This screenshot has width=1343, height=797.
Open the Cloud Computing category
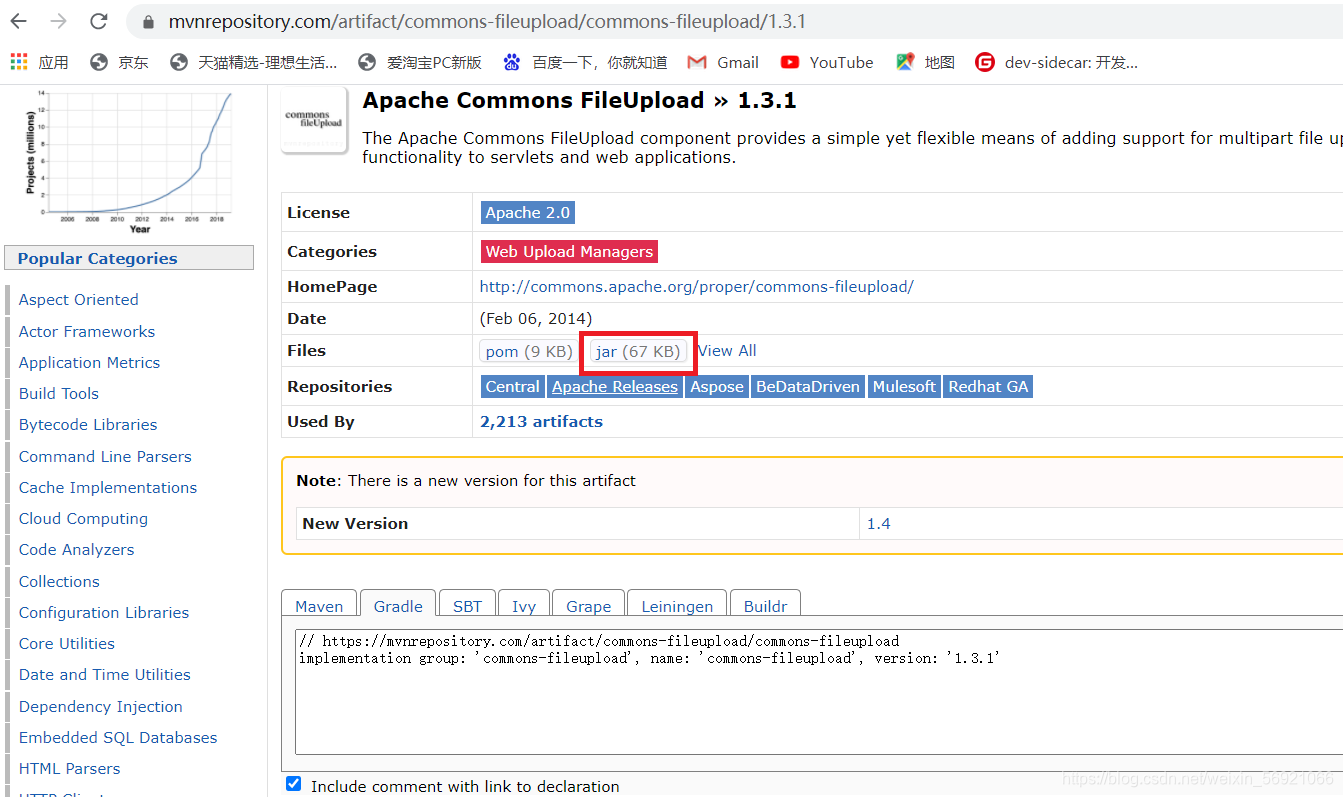pyautogui.click(x=83, y=518)
